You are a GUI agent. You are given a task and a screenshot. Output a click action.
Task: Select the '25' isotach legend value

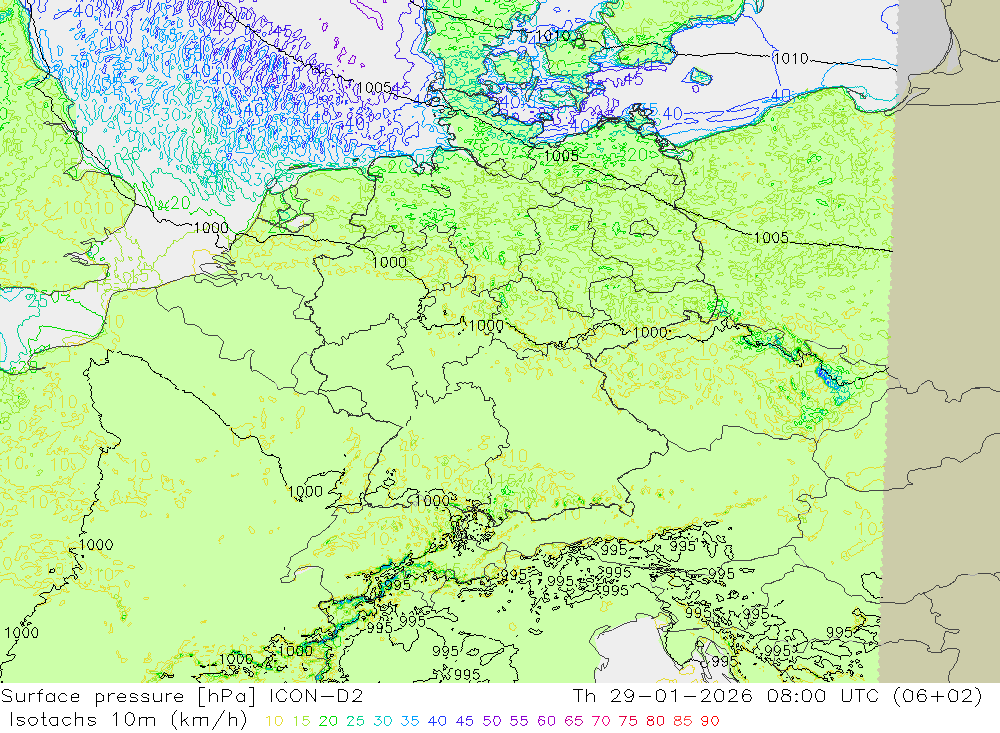(355, 721)
